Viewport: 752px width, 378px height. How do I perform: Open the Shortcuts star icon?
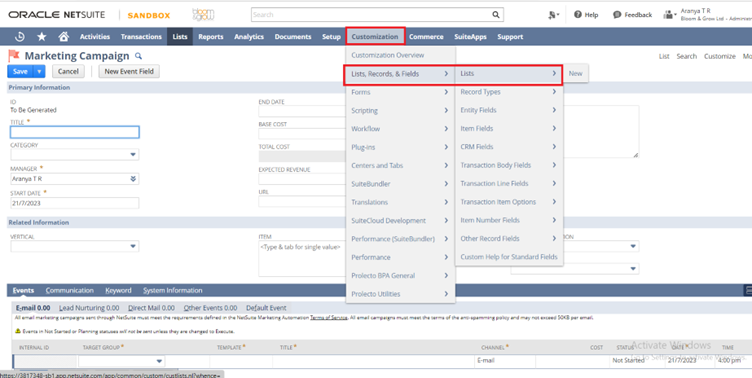tap(42, 36)
